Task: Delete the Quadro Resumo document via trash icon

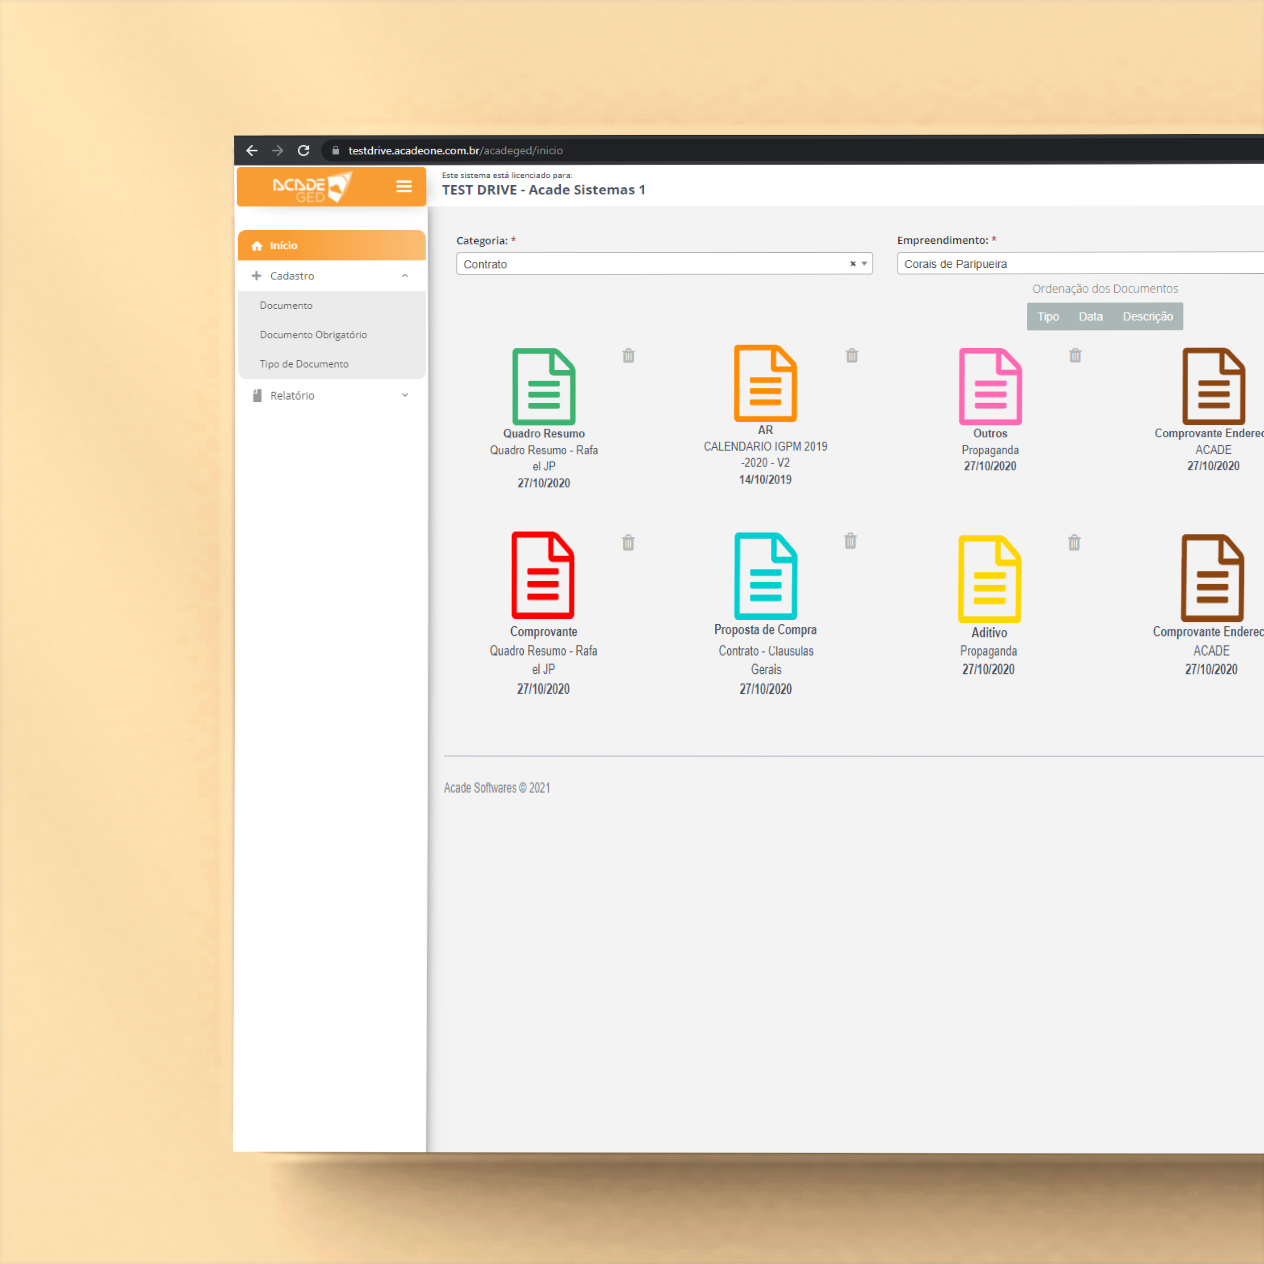Action: (629, 356)
